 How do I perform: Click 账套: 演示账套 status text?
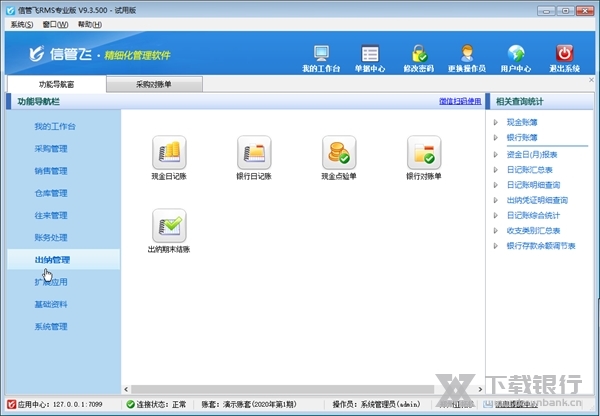pyautogui.click(x=249, y=404)
